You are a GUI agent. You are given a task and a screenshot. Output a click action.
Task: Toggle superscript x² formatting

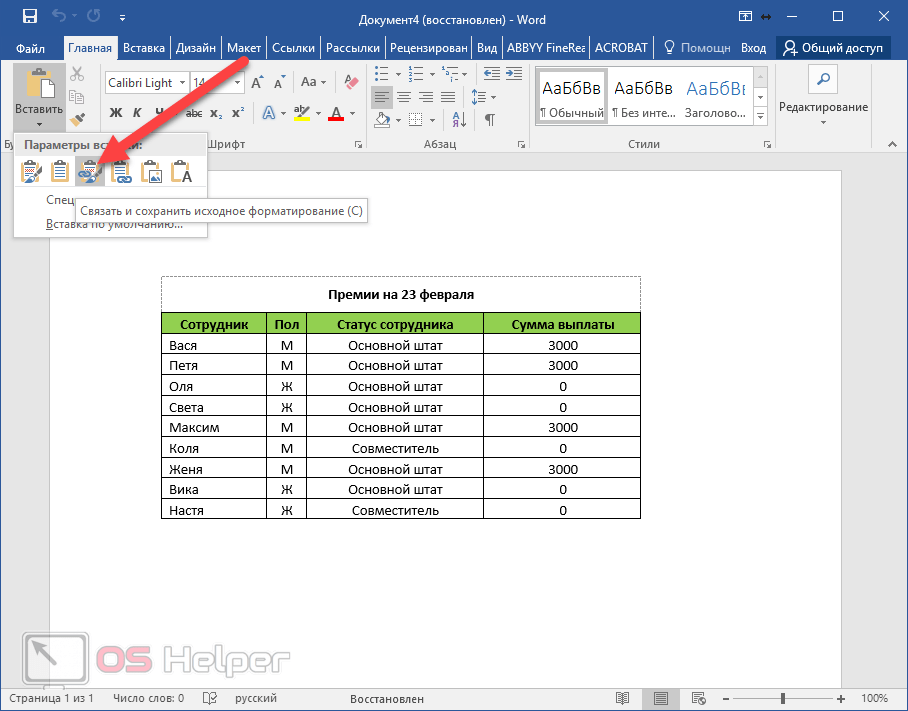point(238,113)
